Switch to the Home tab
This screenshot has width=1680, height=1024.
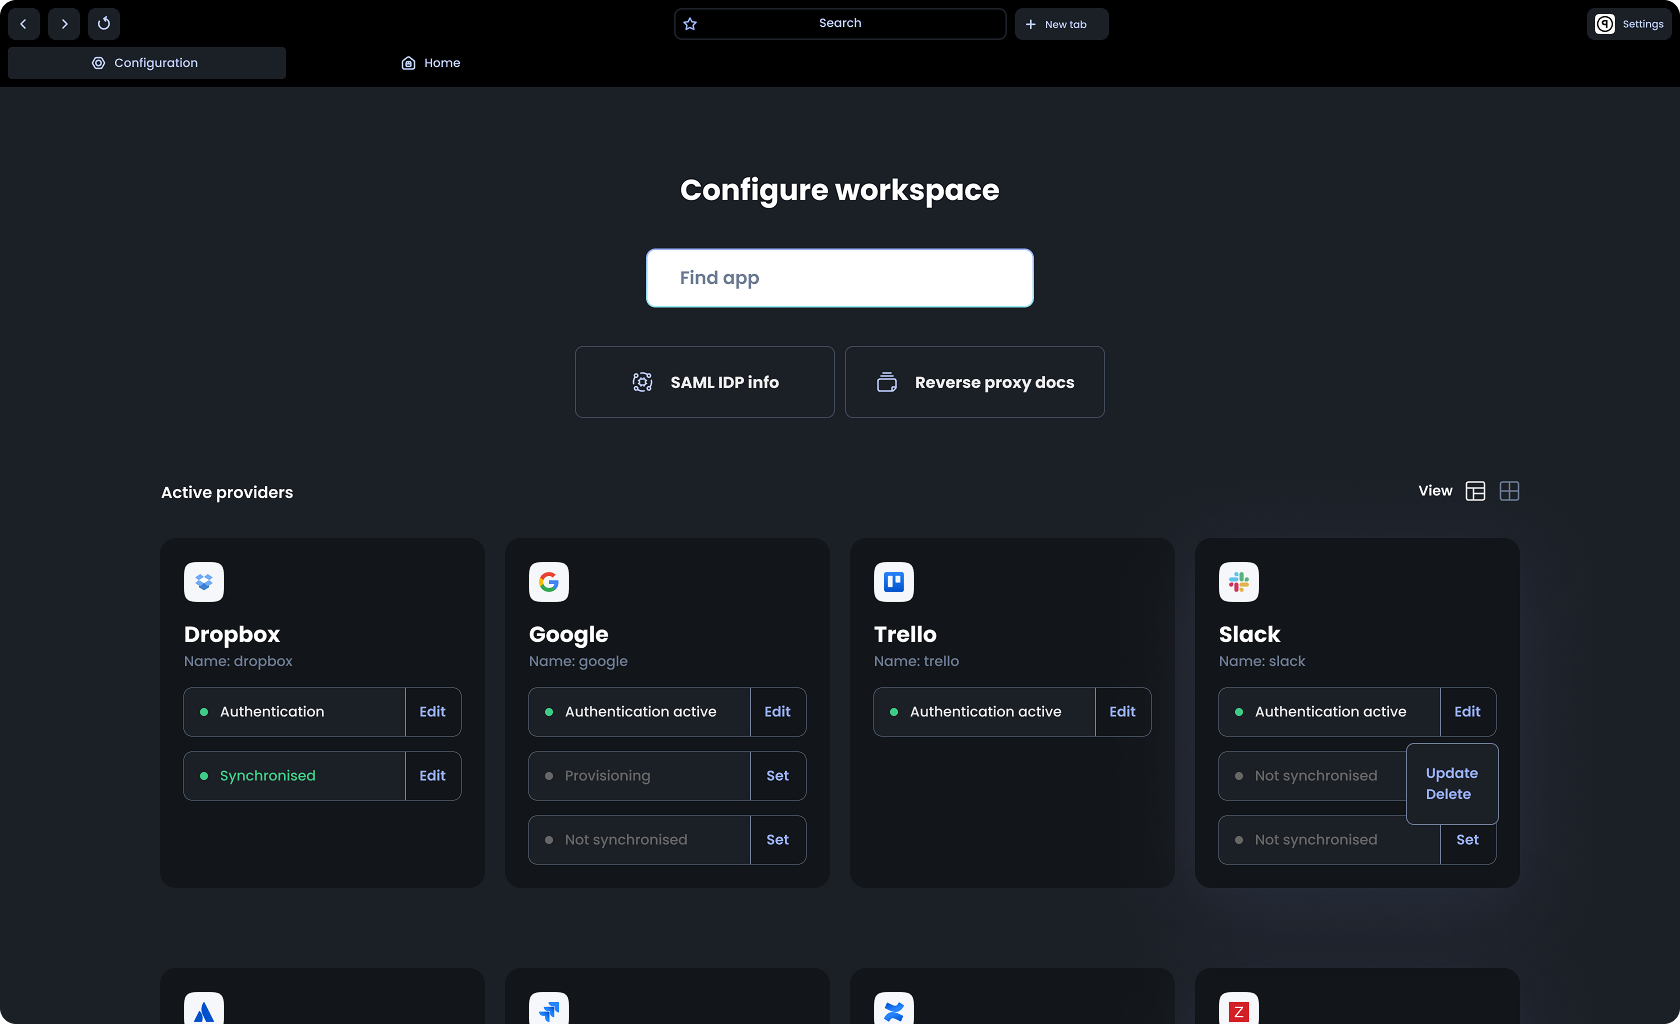pos(431,63)
